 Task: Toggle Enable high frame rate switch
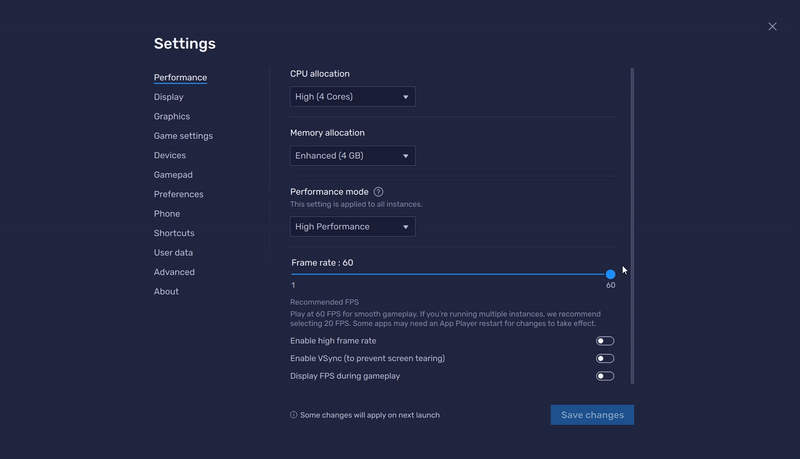(605, 341)
